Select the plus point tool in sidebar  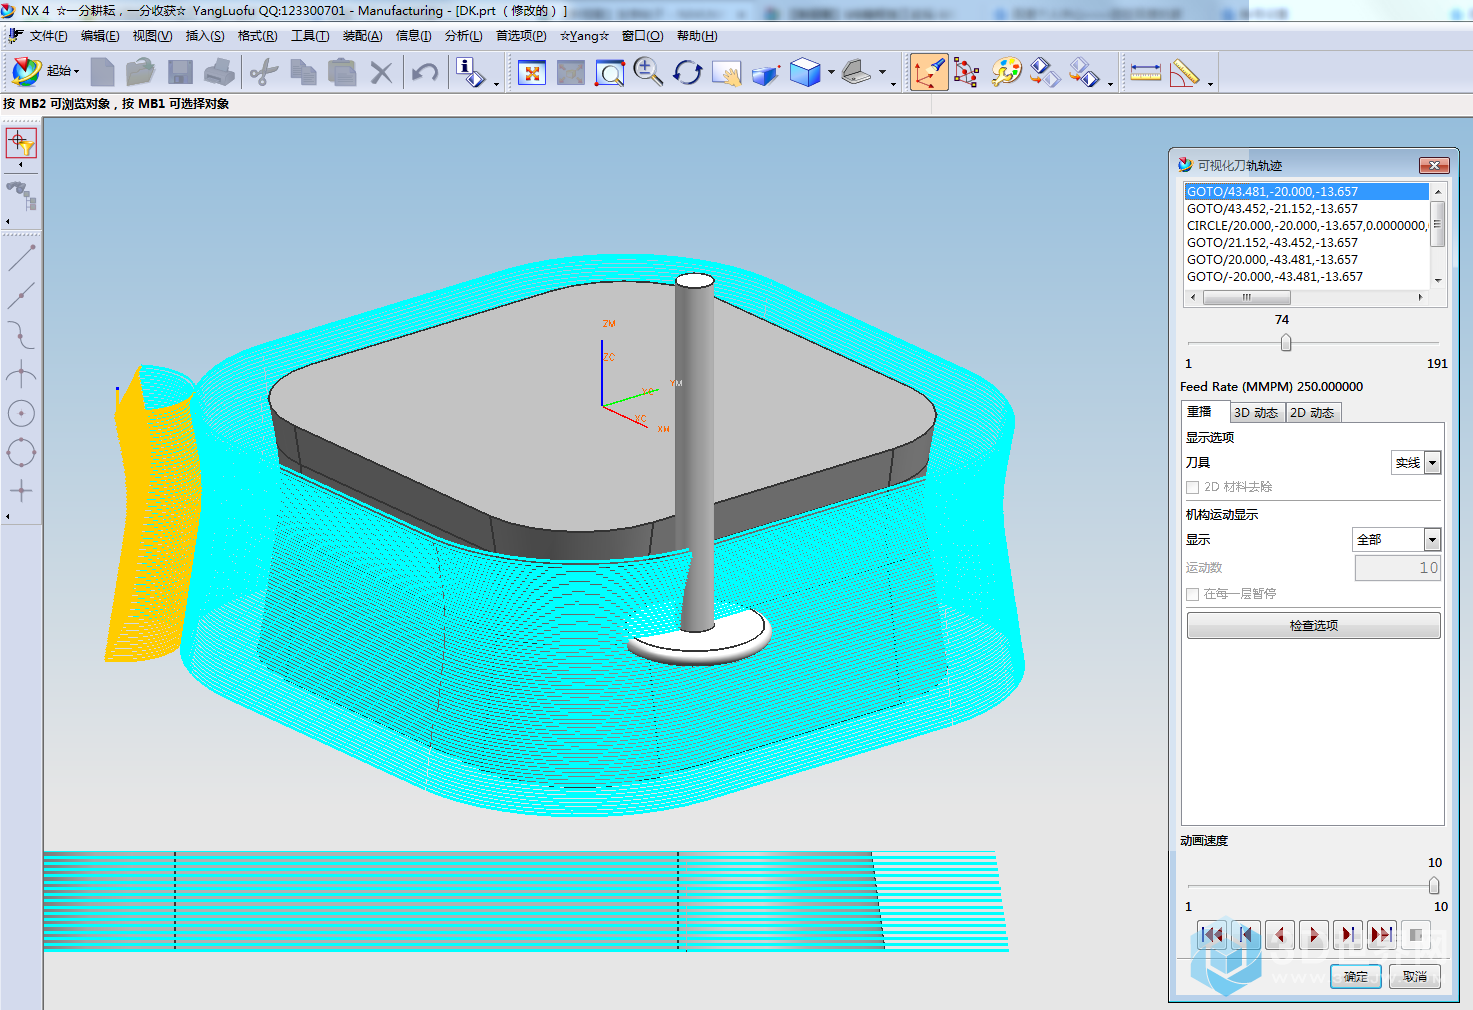[21, 490]
